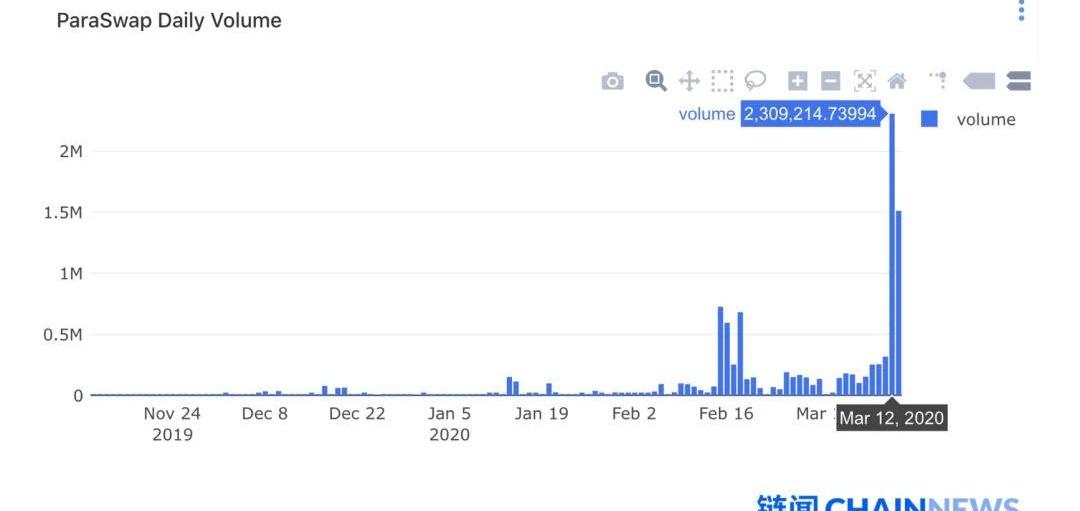Compare data on hover

point(1018,81)
